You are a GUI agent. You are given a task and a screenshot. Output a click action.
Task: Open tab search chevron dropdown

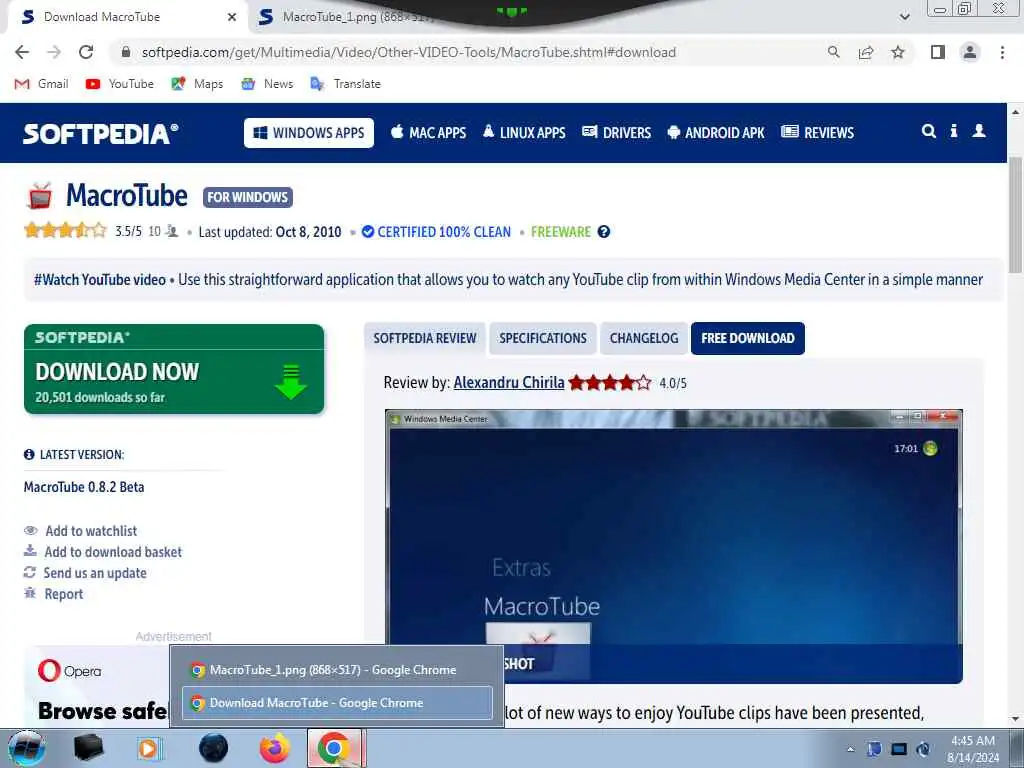(904, 17)
